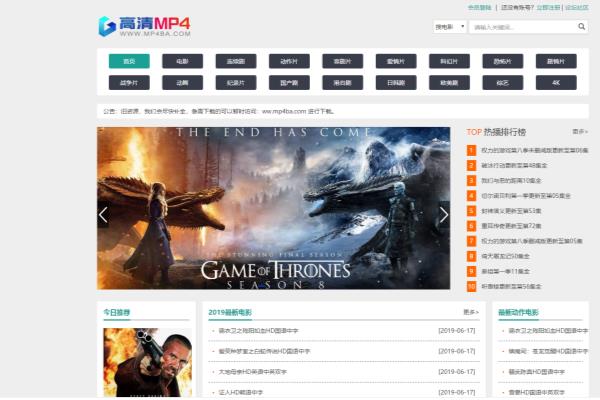
Task: Show the next carousel slide
Action: point(444,214)
